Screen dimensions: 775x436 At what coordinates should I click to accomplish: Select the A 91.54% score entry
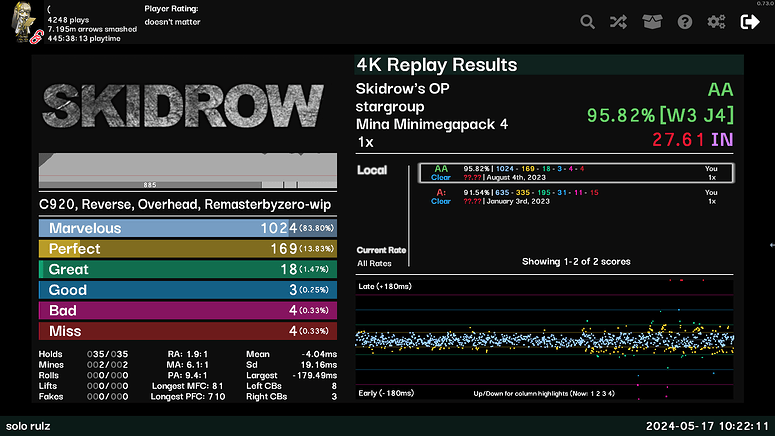(575, 196)
